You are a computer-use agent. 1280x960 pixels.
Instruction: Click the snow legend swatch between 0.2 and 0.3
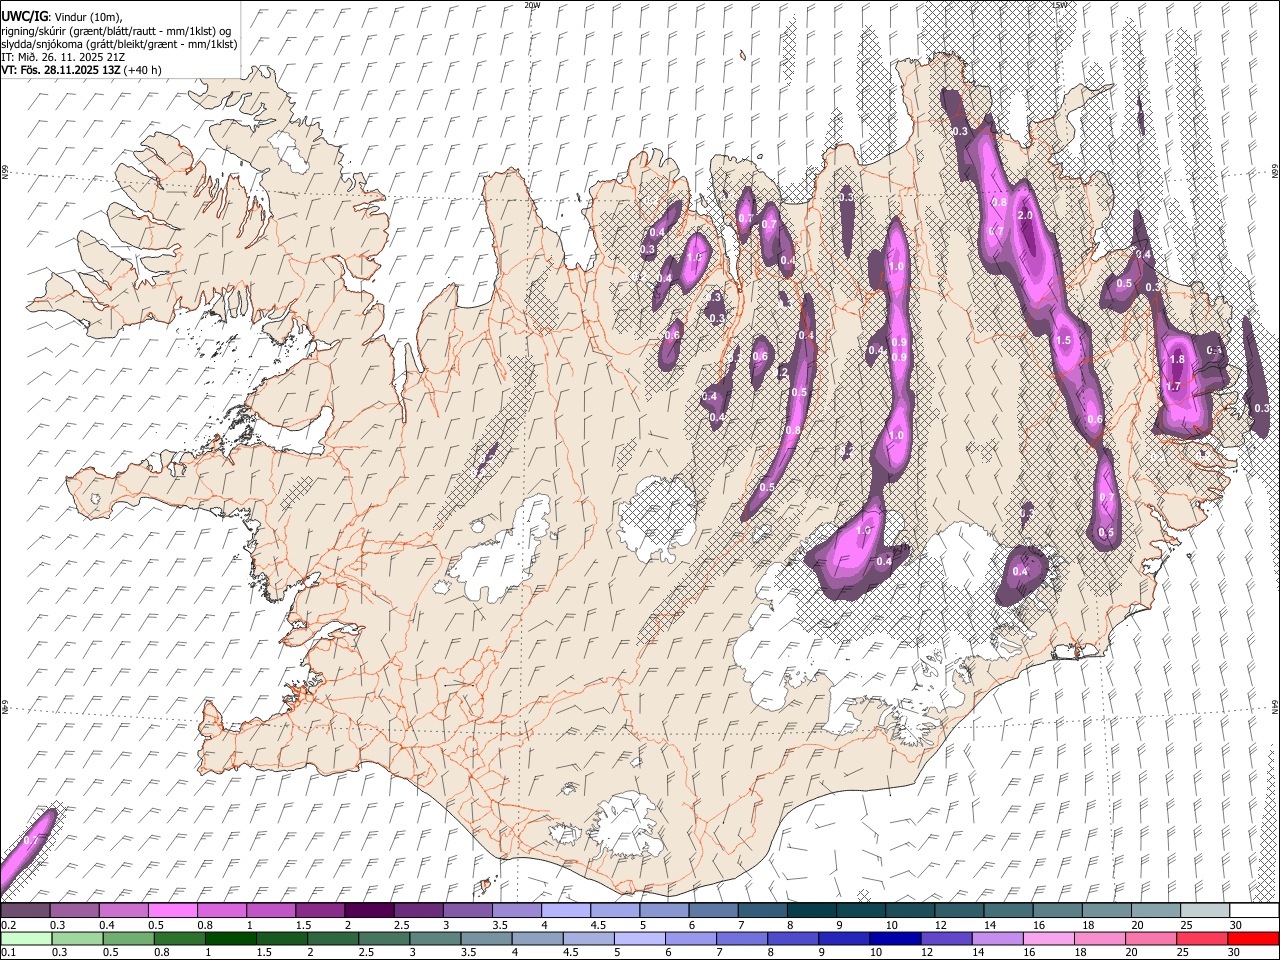(x=26, y=911)
